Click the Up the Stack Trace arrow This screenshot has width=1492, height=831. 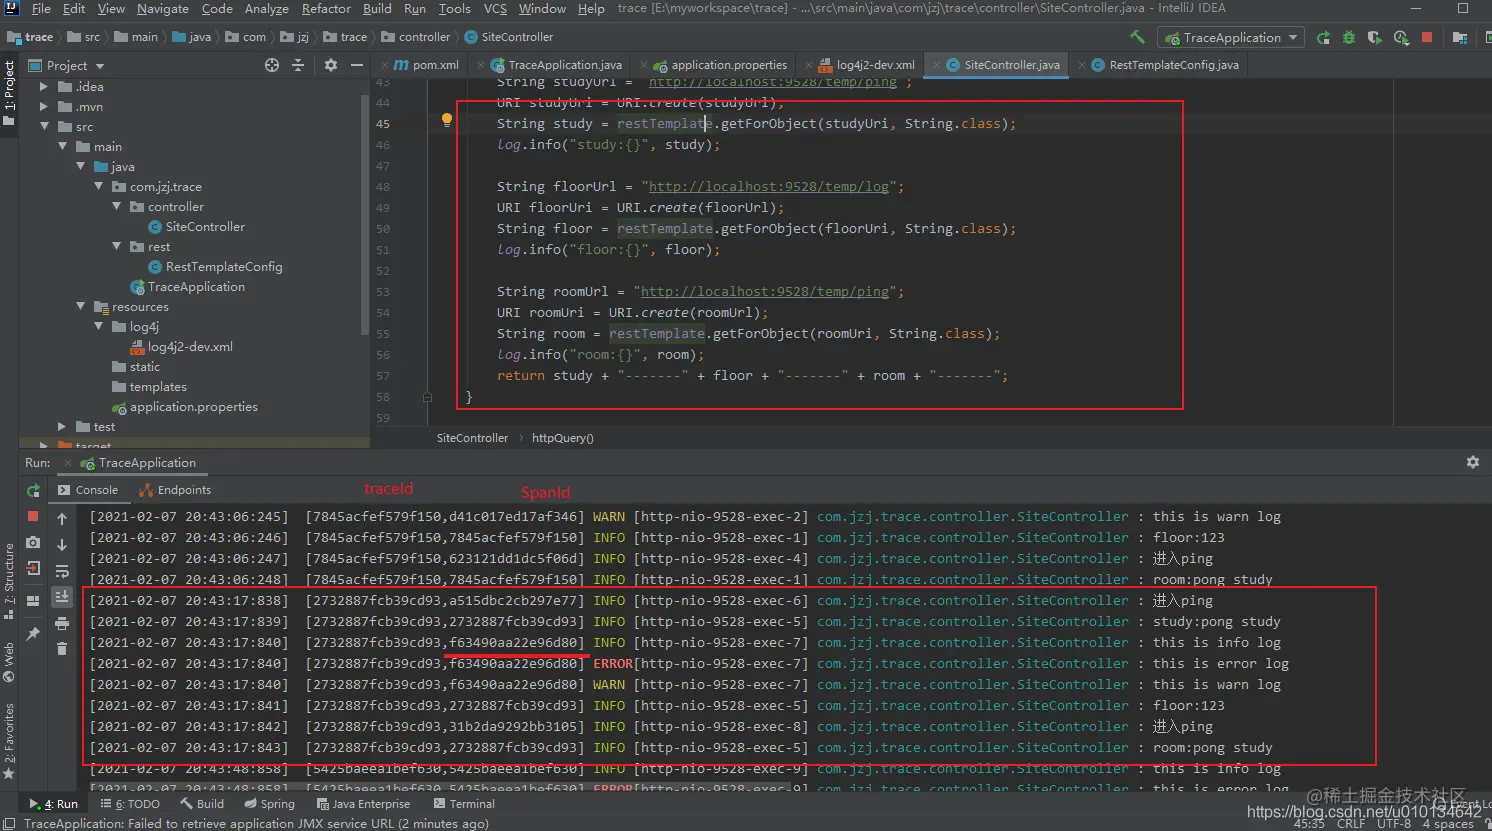pyautogui.click(x=62, y=519)
